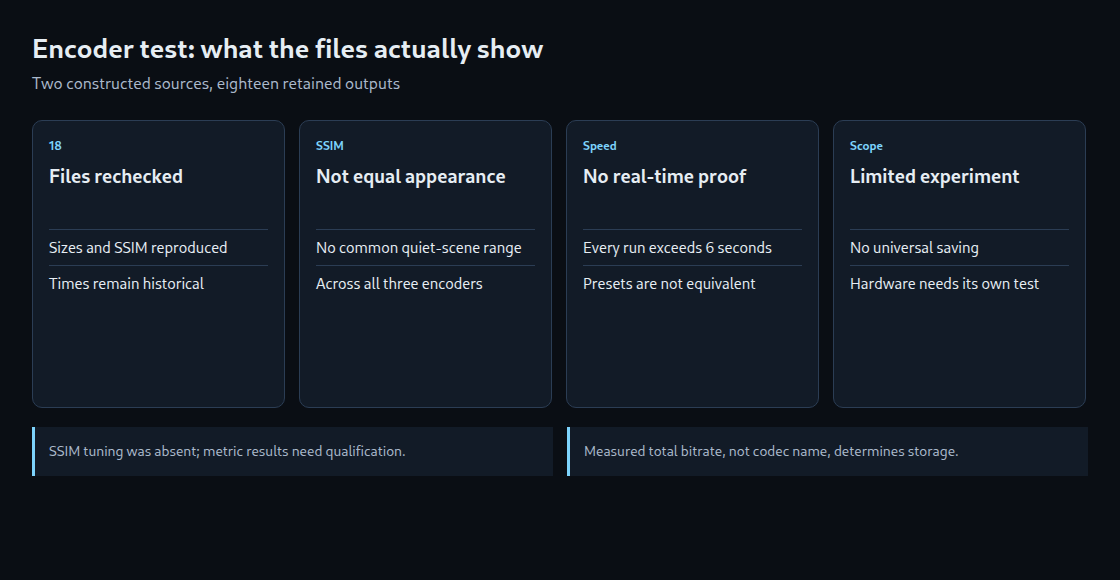Click note 'Measured total bitrate, not codec name, determines storage.'
The width and height of the screenshot is (1120, 580).
click(x=828, y=451)
